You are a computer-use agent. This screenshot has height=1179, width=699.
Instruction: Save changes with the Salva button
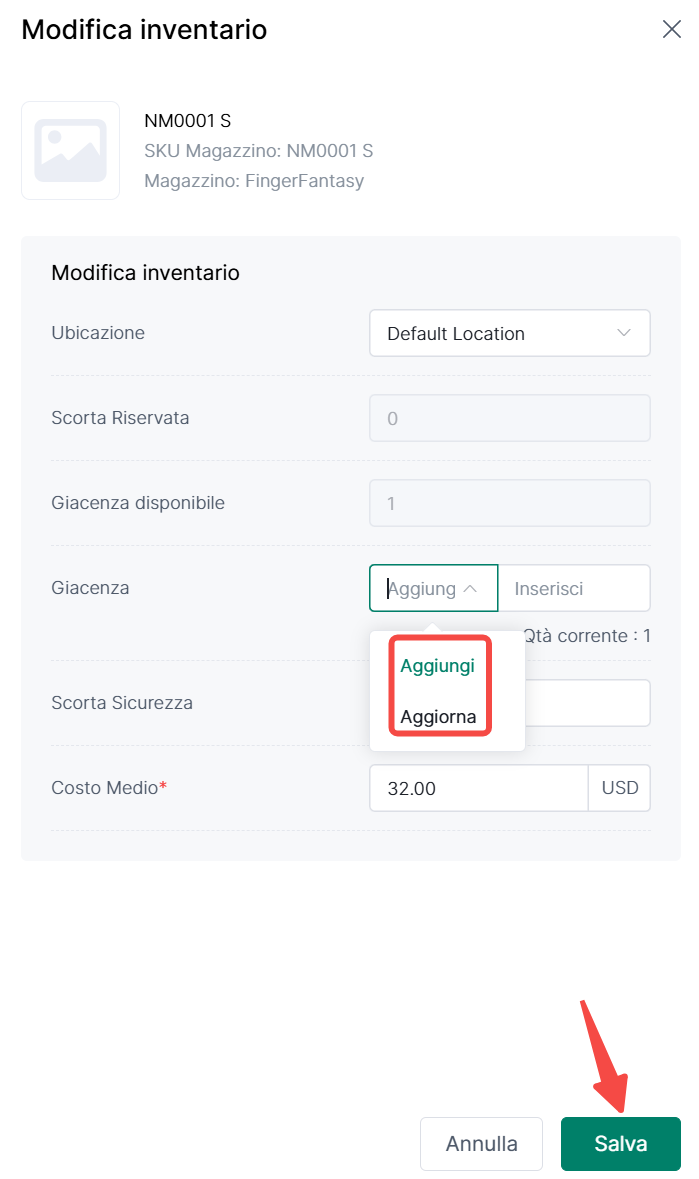pyautogui.click(x=620, y=1143)
